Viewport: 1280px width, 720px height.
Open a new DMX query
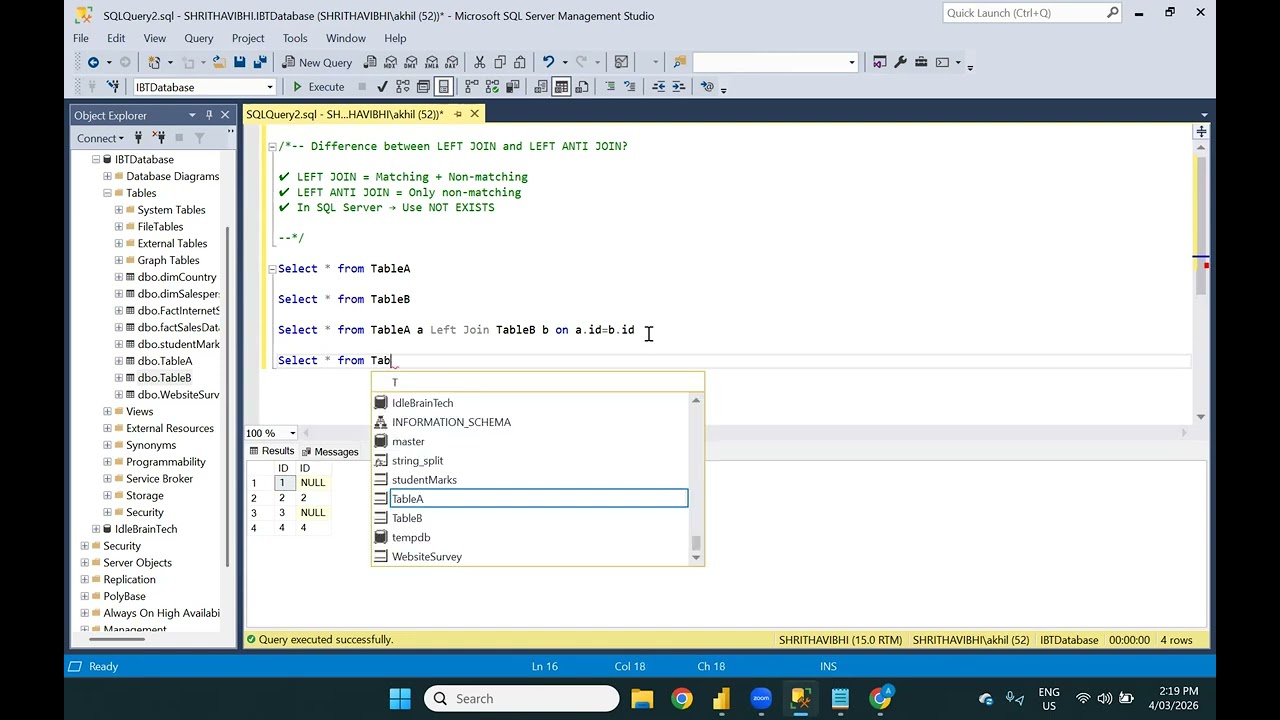[412, 62]
